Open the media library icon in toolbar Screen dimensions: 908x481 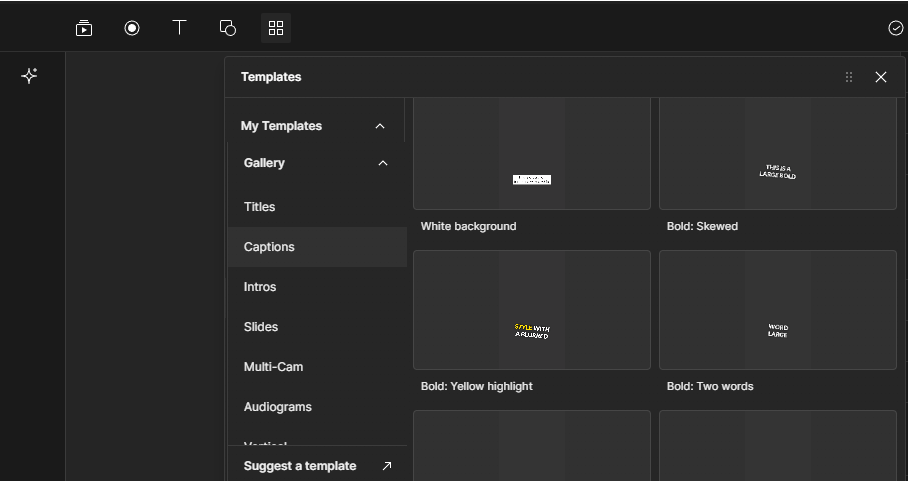(x=84, y=28)
